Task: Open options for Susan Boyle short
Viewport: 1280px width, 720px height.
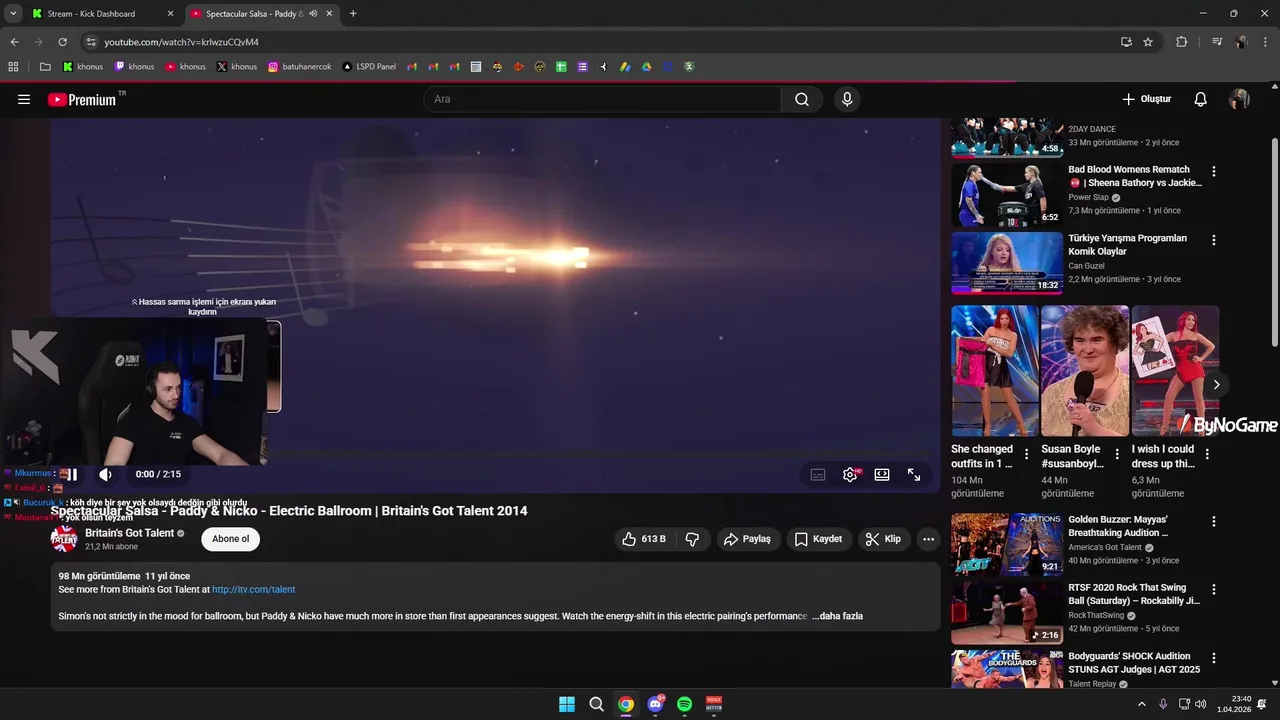Action: click(1116, 454)
